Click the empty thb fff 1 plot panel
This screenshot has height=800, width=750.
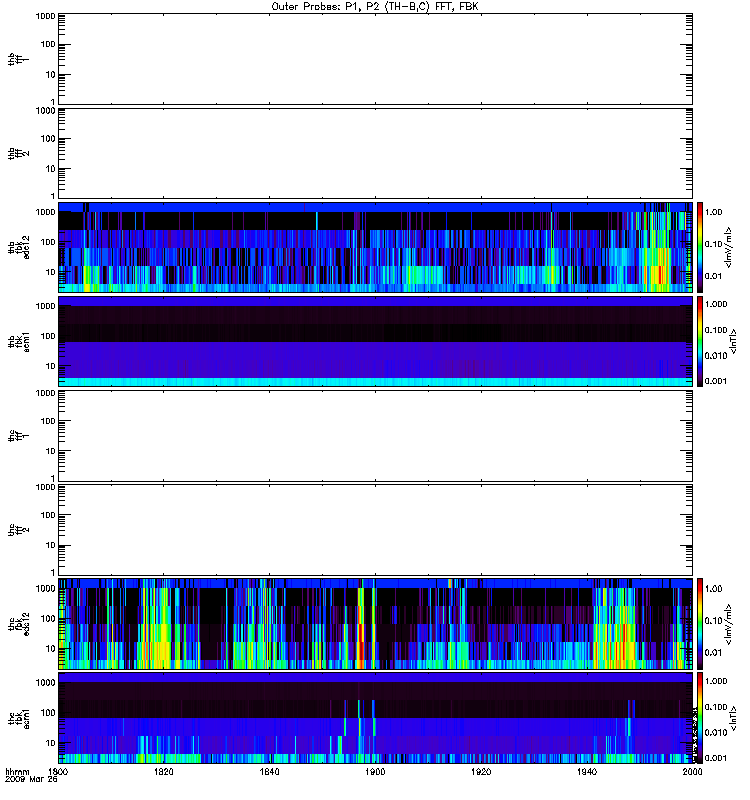tap(375, 59)
